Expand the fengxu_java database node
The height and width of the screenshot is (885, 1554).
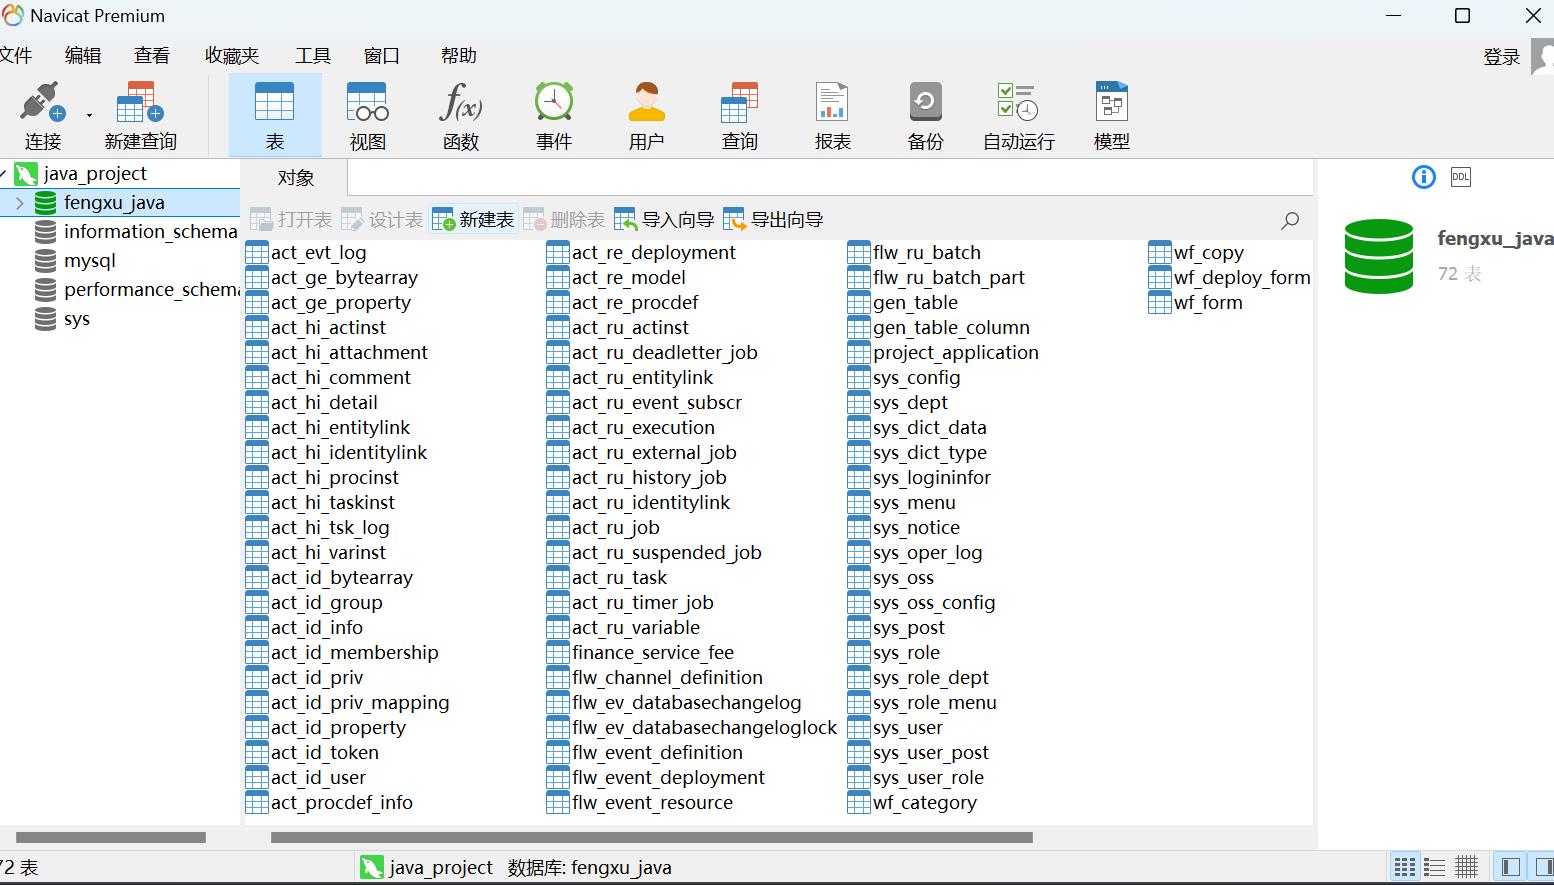pos(19,203)
